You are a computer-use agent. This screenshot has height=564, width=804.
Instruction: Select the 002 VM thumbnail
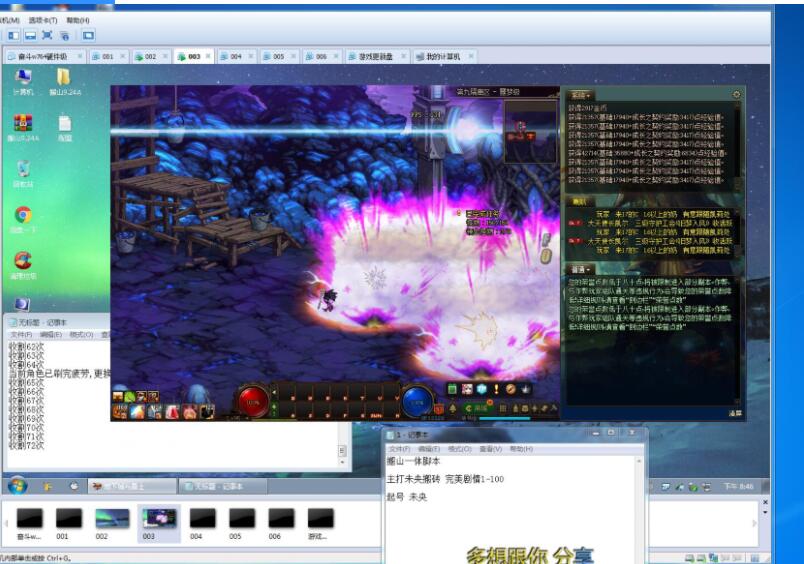tap(112, 523)
